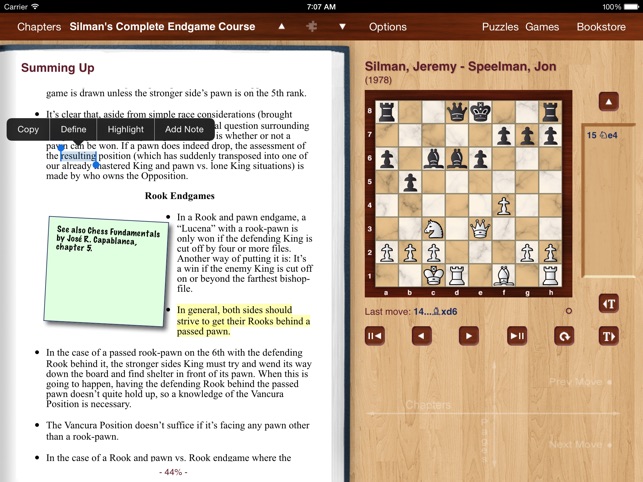Tap the black rook on h8

click(x=550, y=112)
